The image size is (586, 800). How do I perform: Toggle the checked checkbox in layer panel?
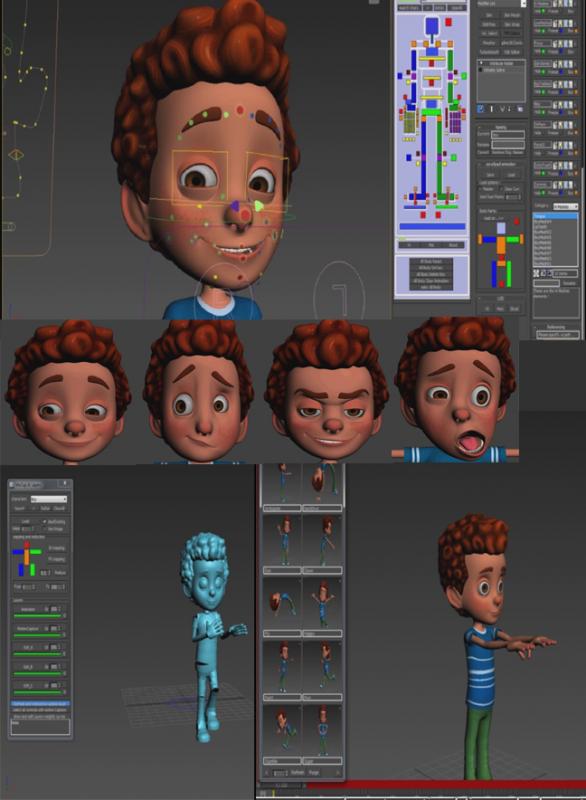(45, 521)
